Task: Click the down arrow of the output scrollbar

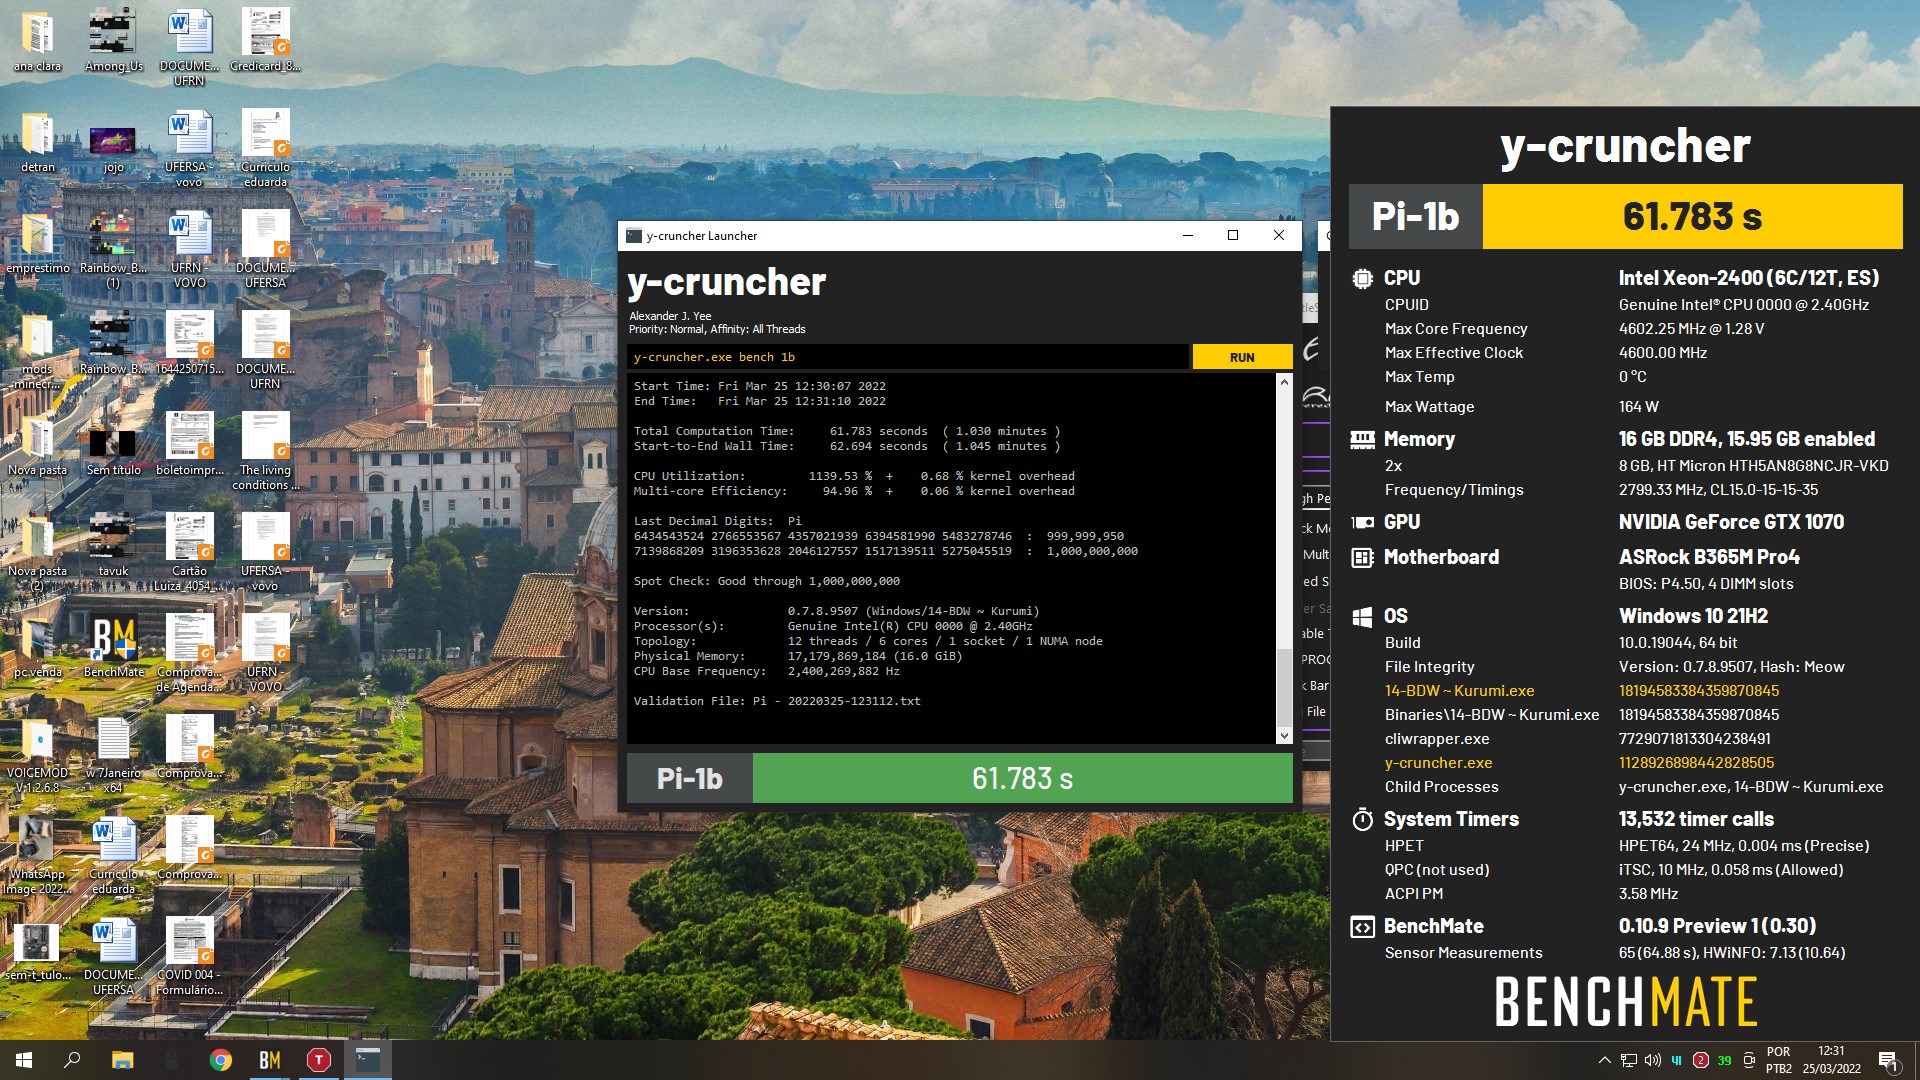Action: point(1284,736)
